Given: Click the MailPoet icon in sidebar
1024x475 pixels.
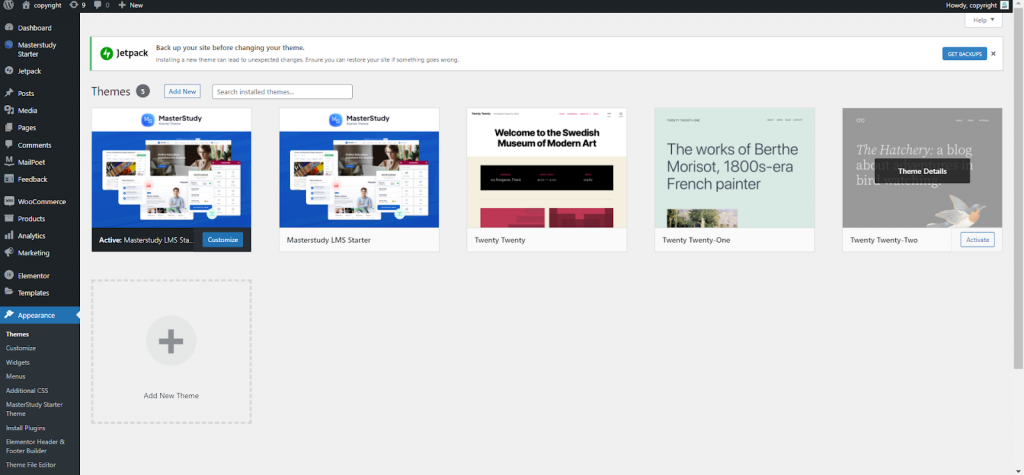Looking at the screenshot, I should [x=9, y=161].
